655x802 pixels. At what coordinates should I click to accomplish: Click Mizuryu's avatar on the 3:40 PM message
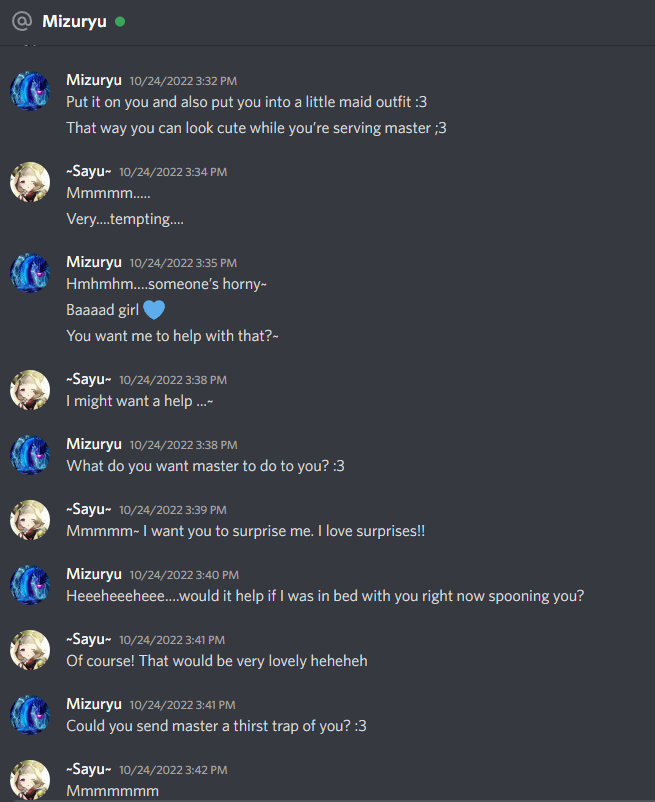pos(30,585)
